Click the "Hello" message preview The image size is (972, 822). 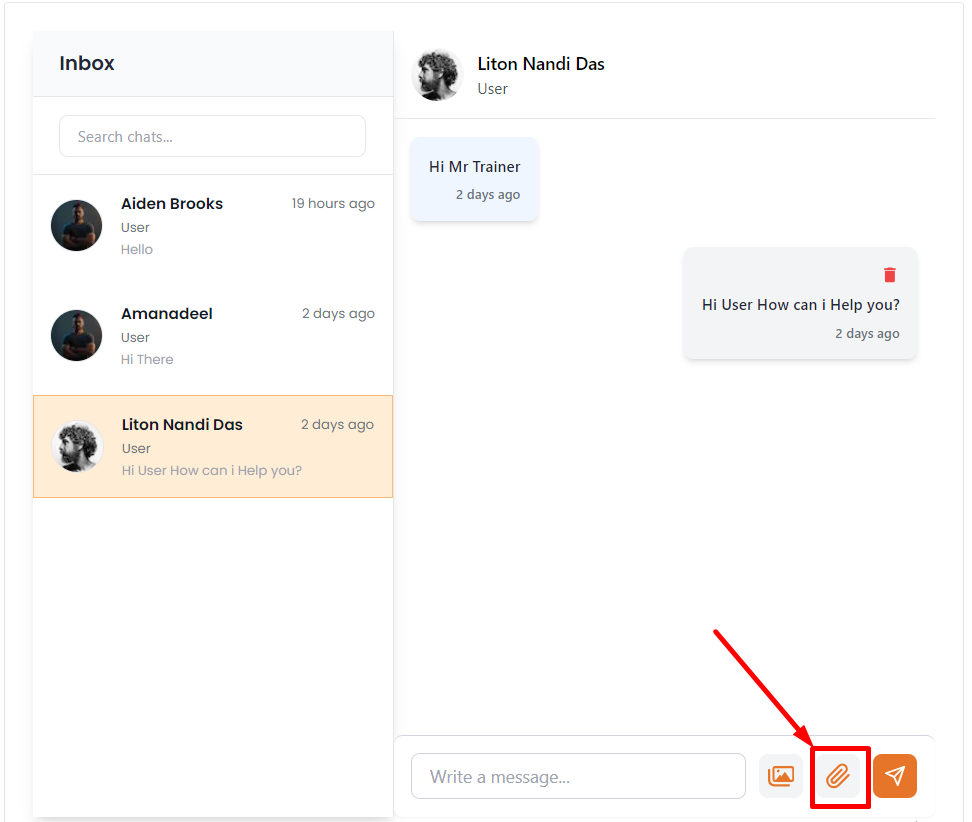click(x=137, y=250)
